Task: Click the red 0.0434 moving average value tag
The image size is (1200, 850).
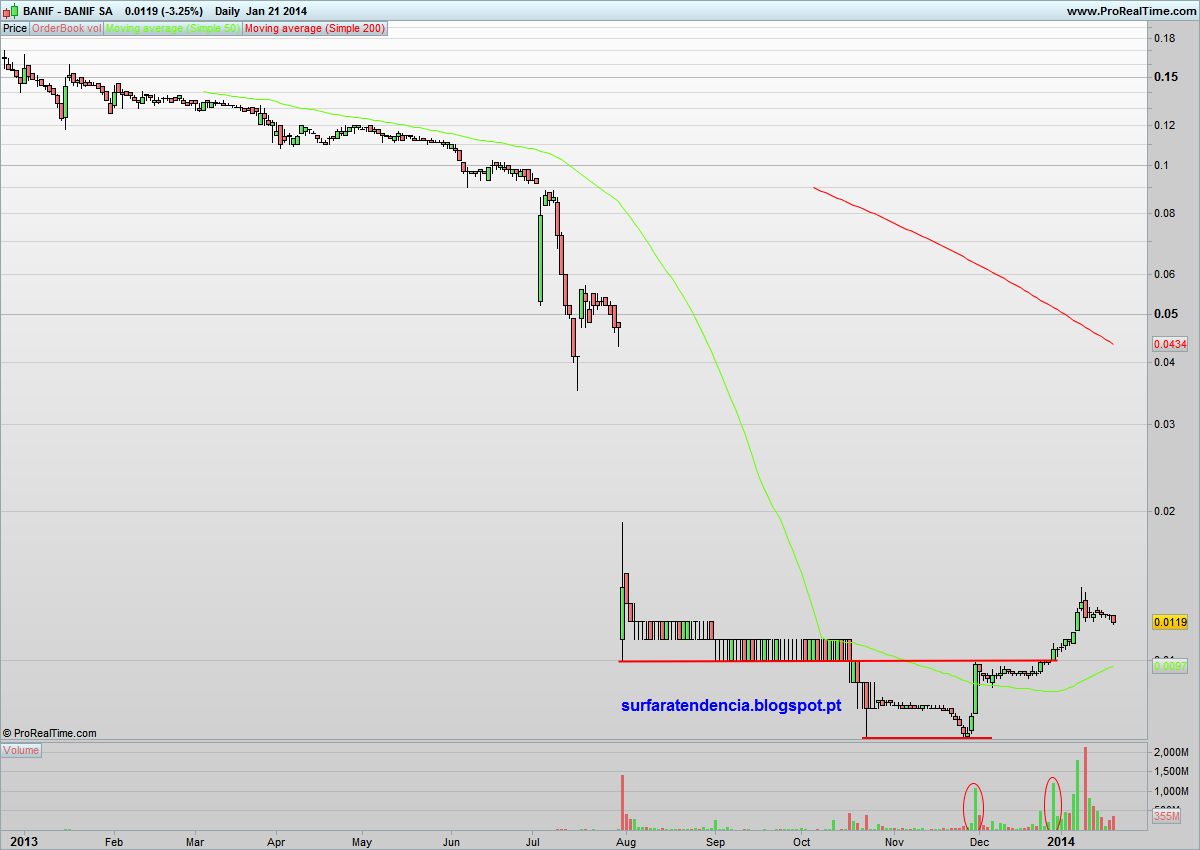Action: pyautogui.click(x=1170, y=343)
